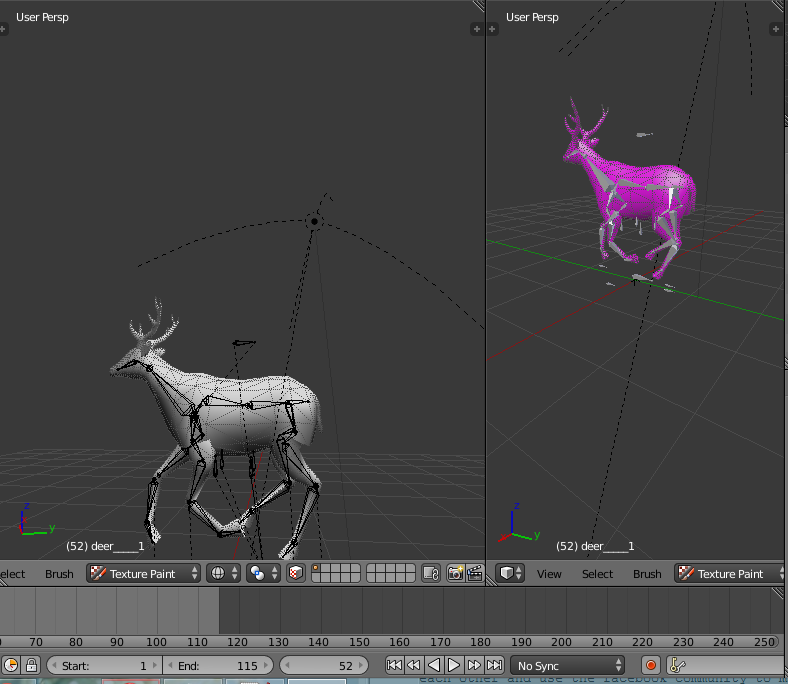Toggle face selection masking for painting
The height and width of the screenshot is (684, 788).
point(296,573)
